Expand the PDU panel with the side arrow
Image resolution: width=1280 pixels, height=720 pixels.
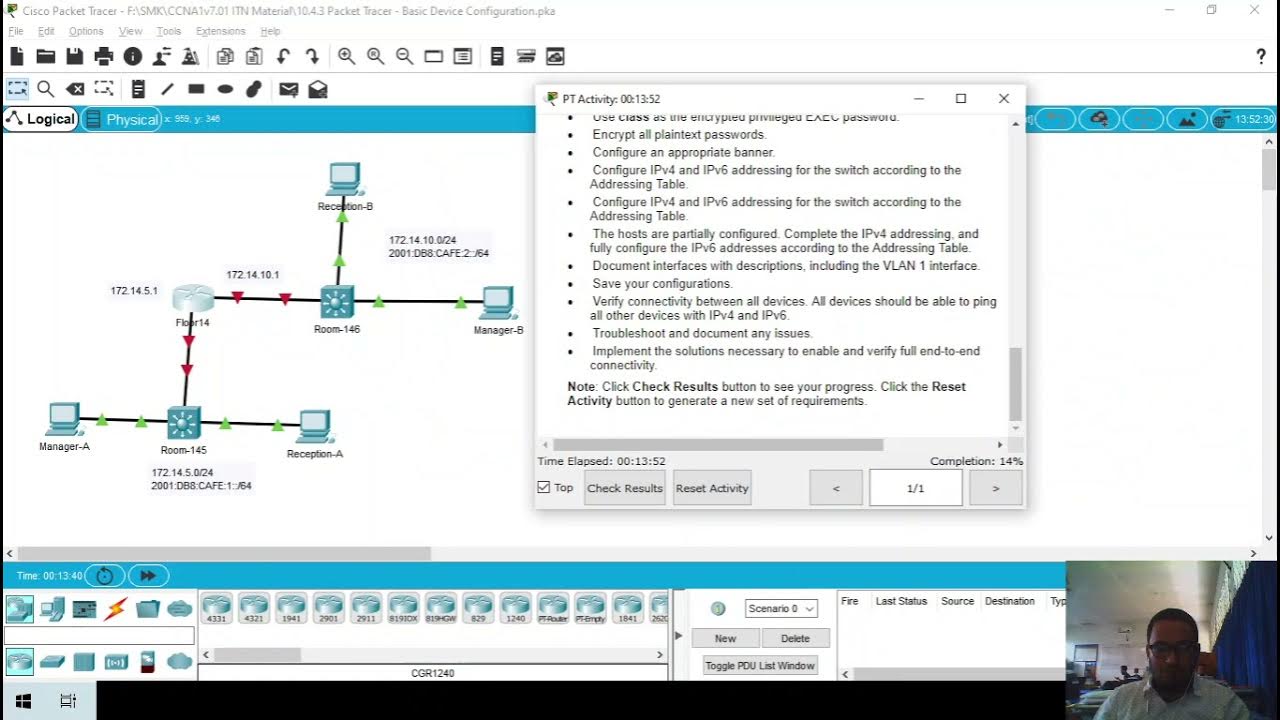pyautogui.click(x=679, y=635)
